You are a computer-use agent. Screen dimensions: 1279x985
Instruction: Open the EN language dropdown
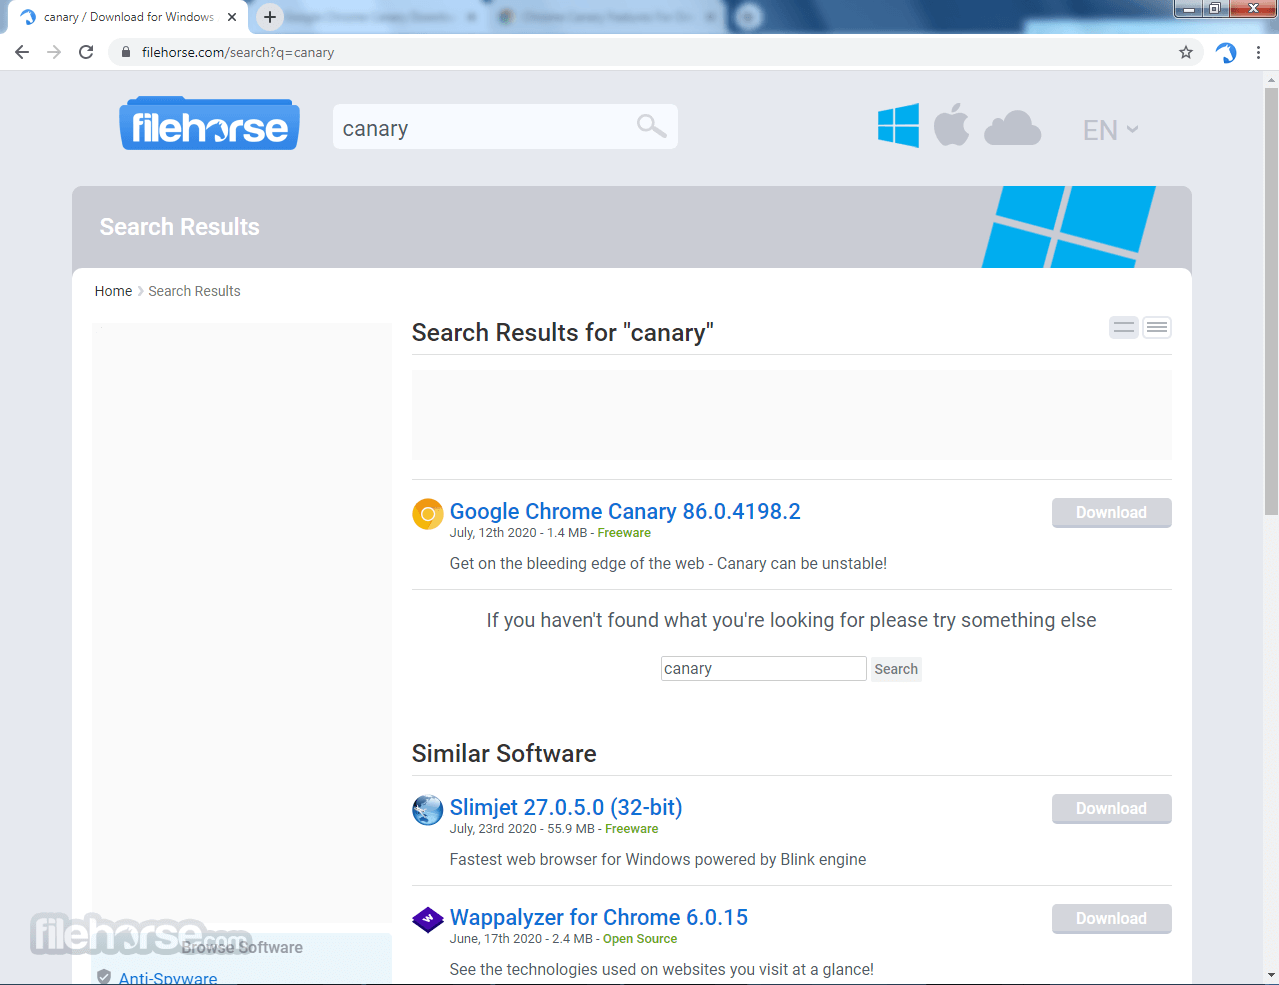pyautogui.click(x=1110, y=130)
